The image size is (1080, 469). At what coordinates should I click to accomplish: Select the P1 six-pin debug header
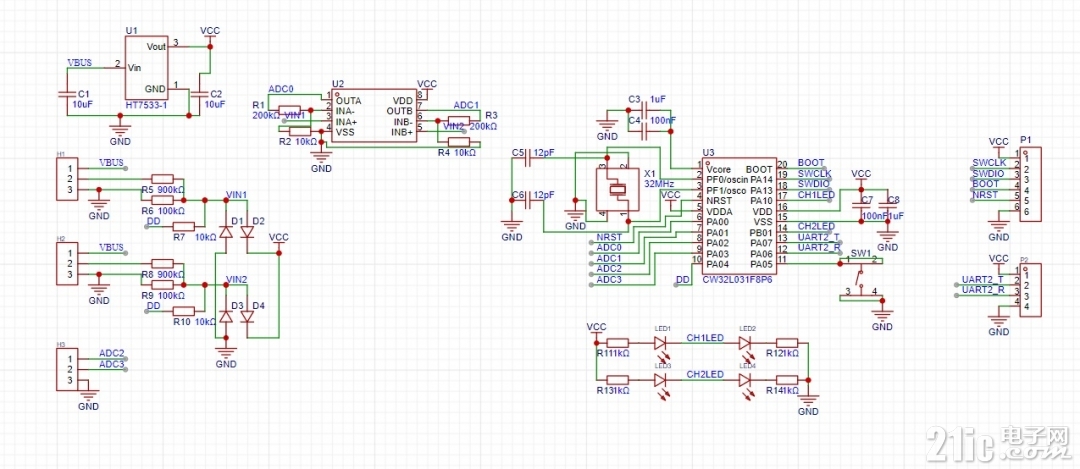(x=1030, y=184)
